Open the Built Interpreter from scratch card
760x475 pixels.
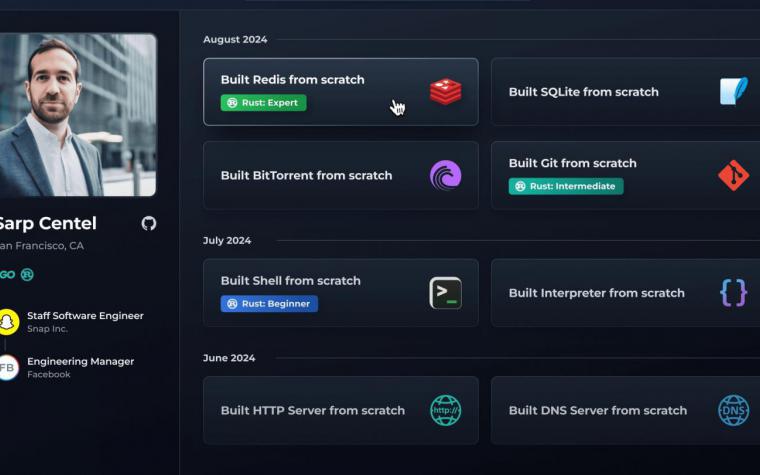tap(625, 293)
